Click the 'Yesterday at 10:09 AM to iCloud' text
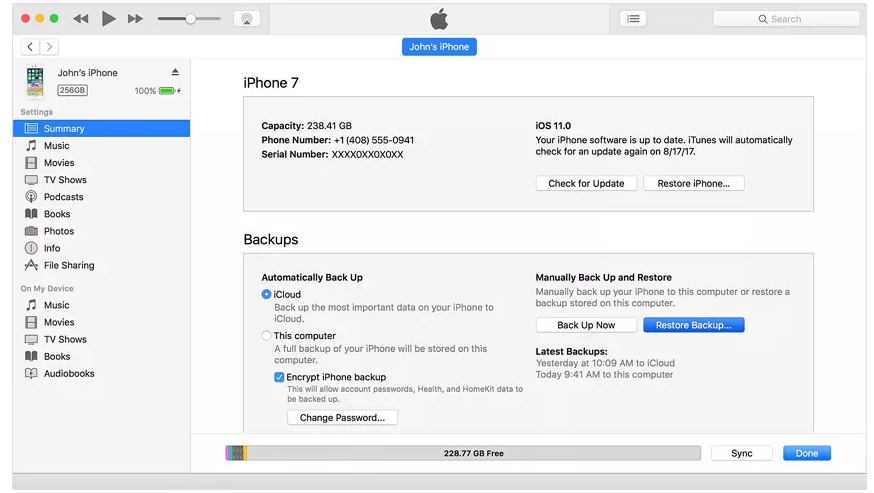This screenshot has height=493, width=874. point(605,363)
